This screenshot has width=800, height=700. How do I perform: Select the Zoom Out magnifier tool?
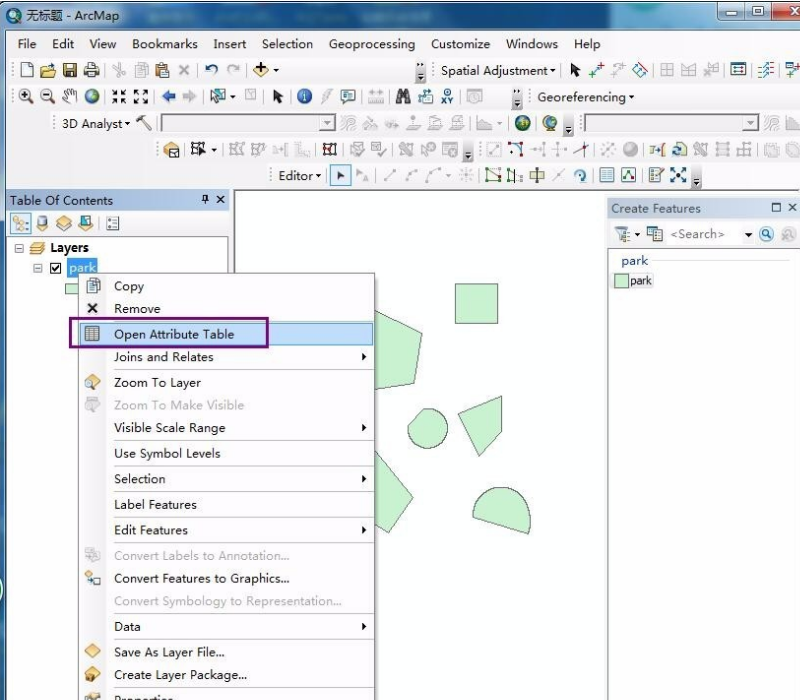(47, 96)
